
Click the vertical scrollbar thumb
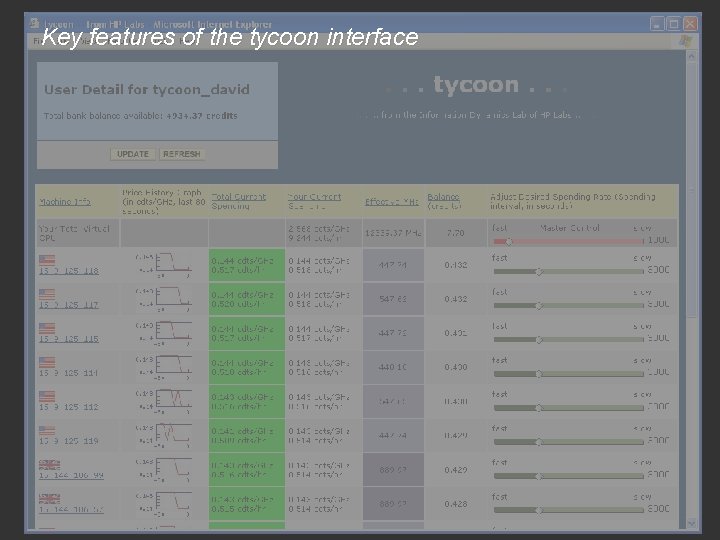click(692, 189)
